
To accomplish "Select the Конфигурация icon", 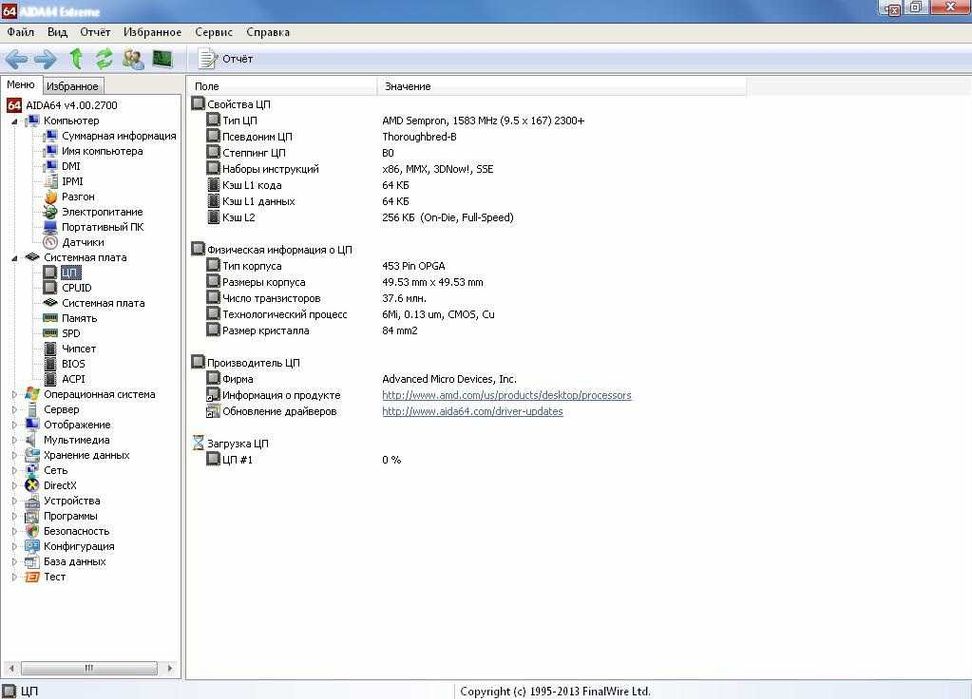I will (x=32, y=547).
